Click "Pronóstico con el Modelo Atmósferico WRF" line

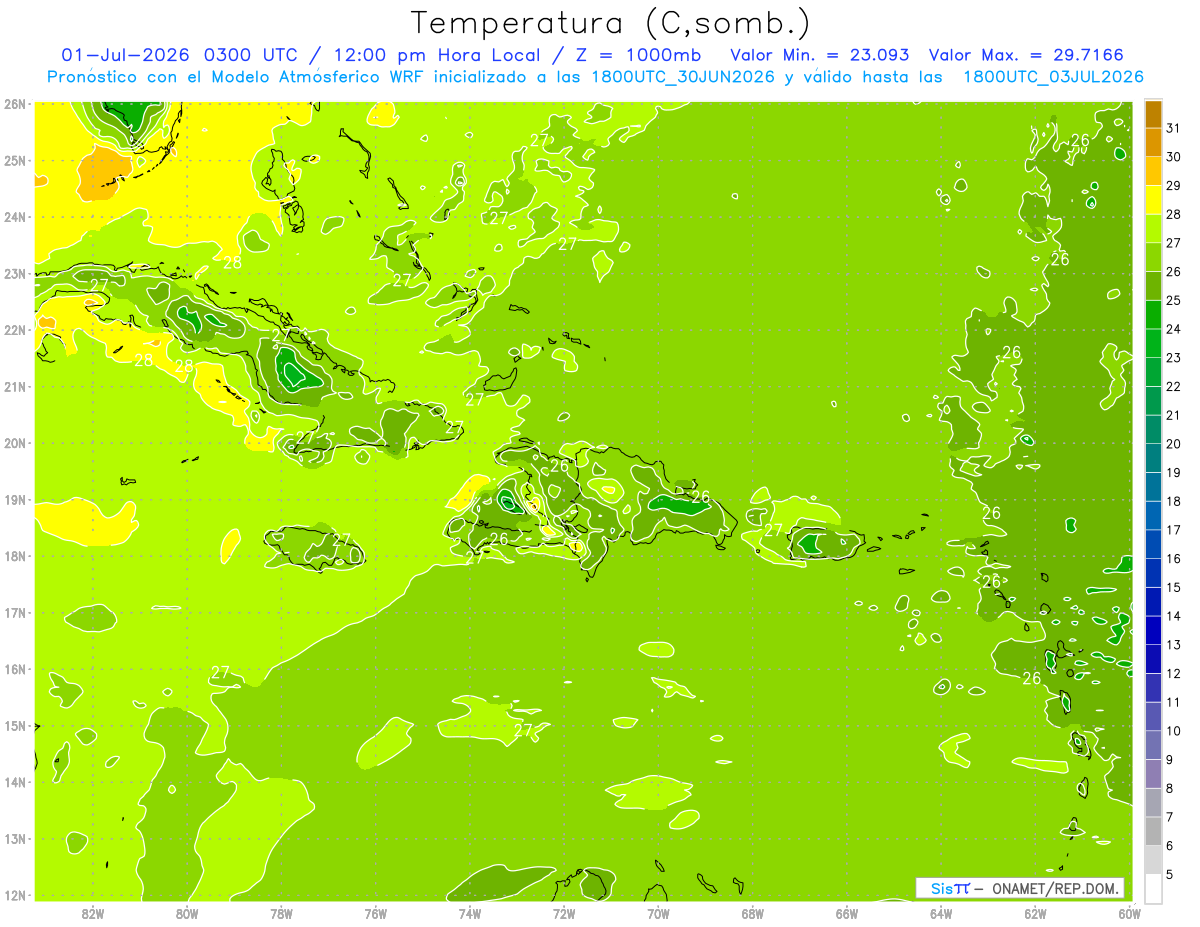click(x=236, y=76)
